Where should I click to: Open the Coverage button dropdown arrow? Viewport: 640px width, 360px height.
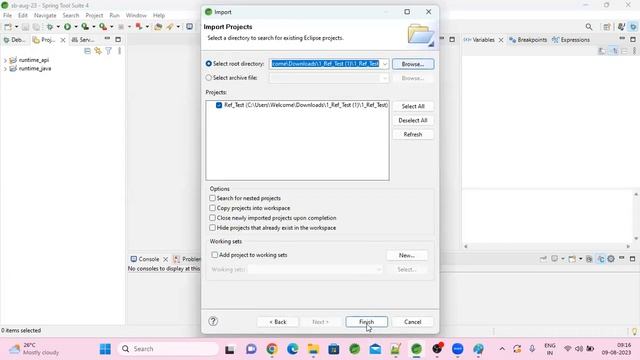[93, 27]
